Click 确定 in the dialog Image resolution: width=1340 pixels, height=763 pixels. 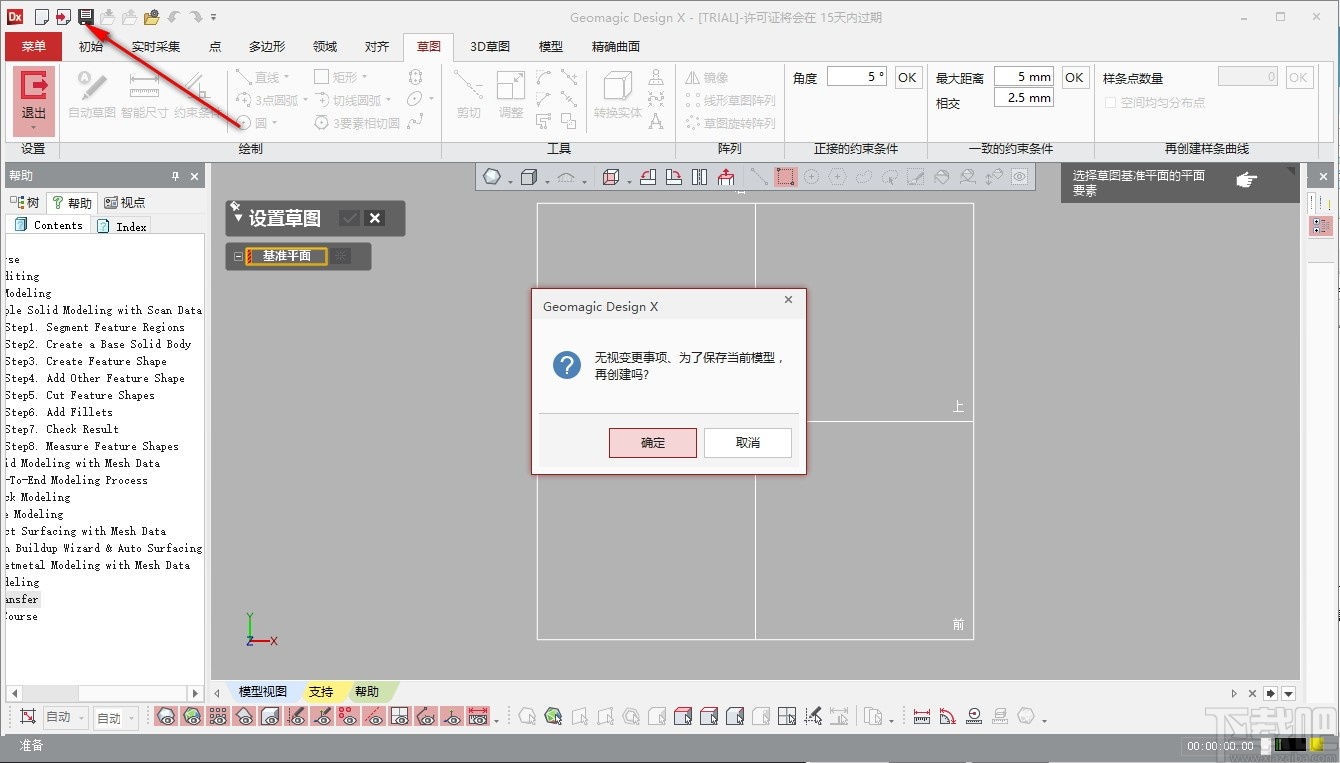(652, 442)
